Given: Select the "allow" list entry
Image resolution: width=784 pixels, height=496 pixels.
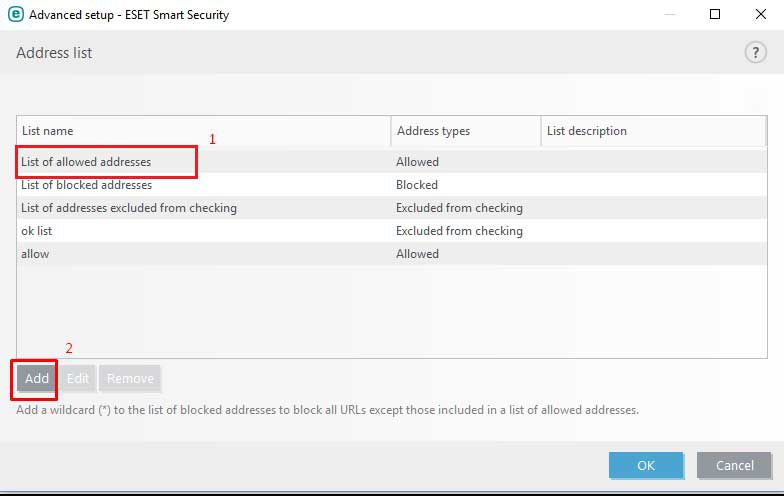Looking at the screenshot, I should (35, 254).
